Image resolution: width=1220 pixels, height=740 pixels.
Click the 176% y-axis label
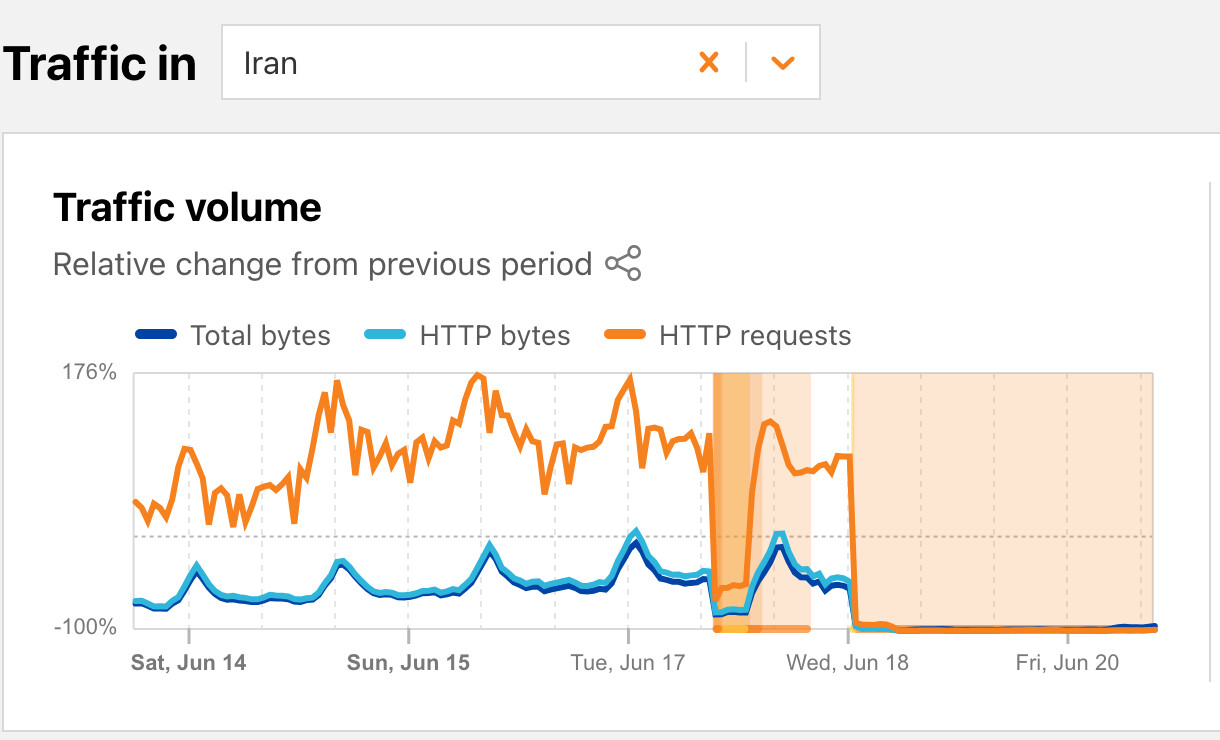click(91, 374)
